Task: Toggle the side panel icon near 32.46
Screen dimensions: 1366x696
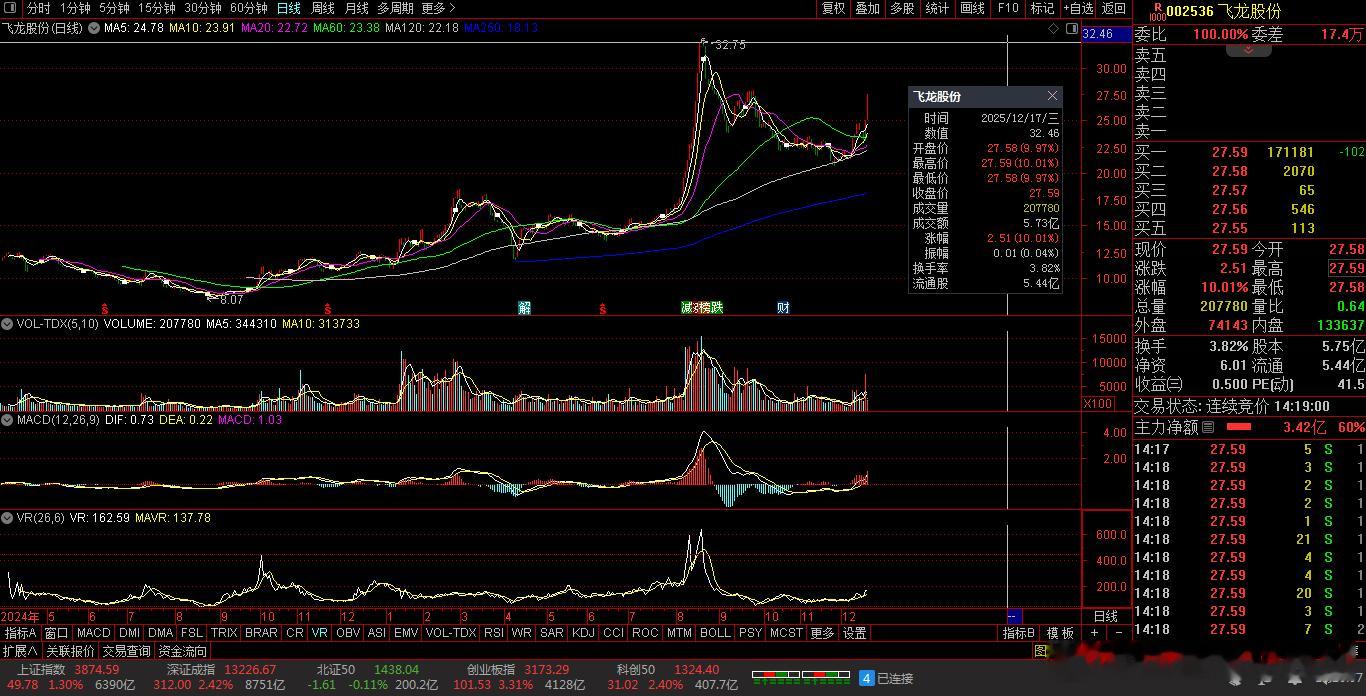Action: point(1071,29)
